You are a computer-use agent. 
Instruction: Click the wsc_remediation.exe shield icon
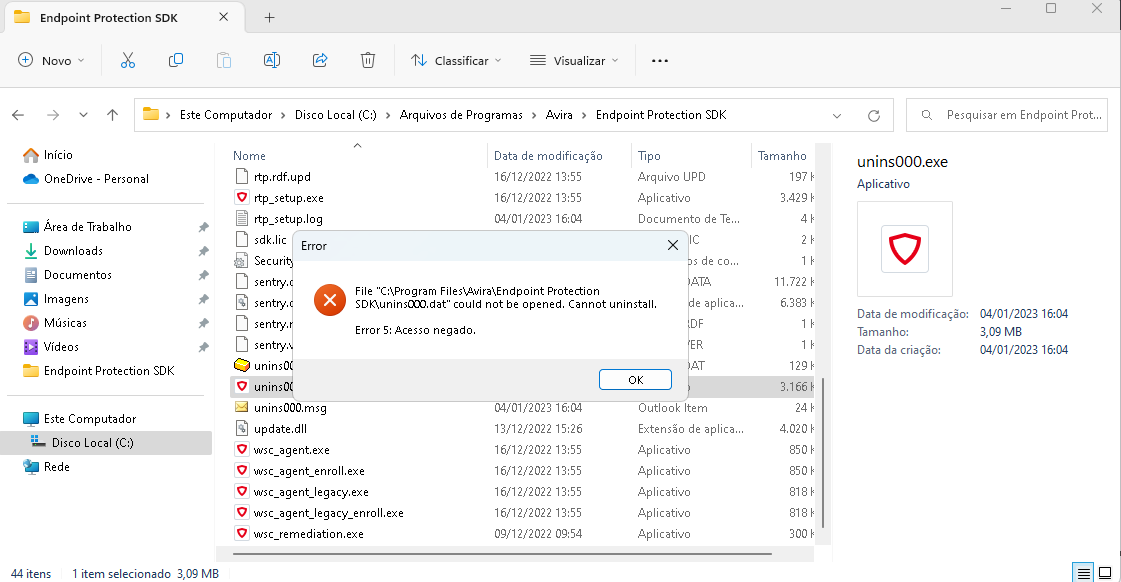click(x=242, y=533)
